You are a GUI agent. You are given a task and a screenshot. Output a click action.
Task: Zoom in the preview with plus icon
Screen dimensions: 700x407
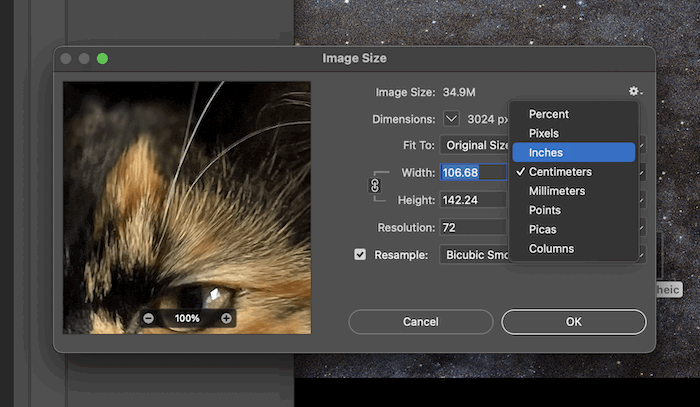pos(226,318)
